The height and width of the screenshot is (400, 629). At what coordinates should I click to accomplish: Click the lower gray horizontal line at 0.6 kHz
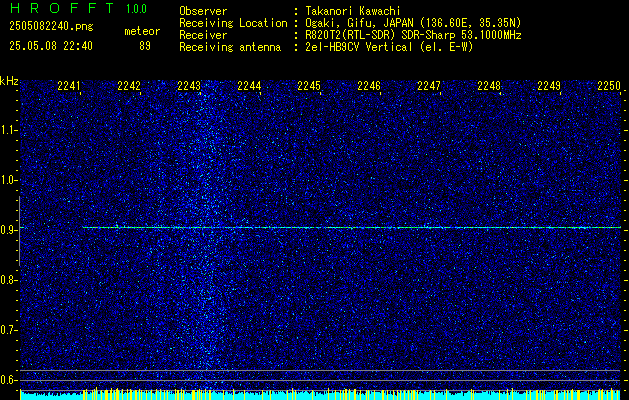click(x=321, y=380)
